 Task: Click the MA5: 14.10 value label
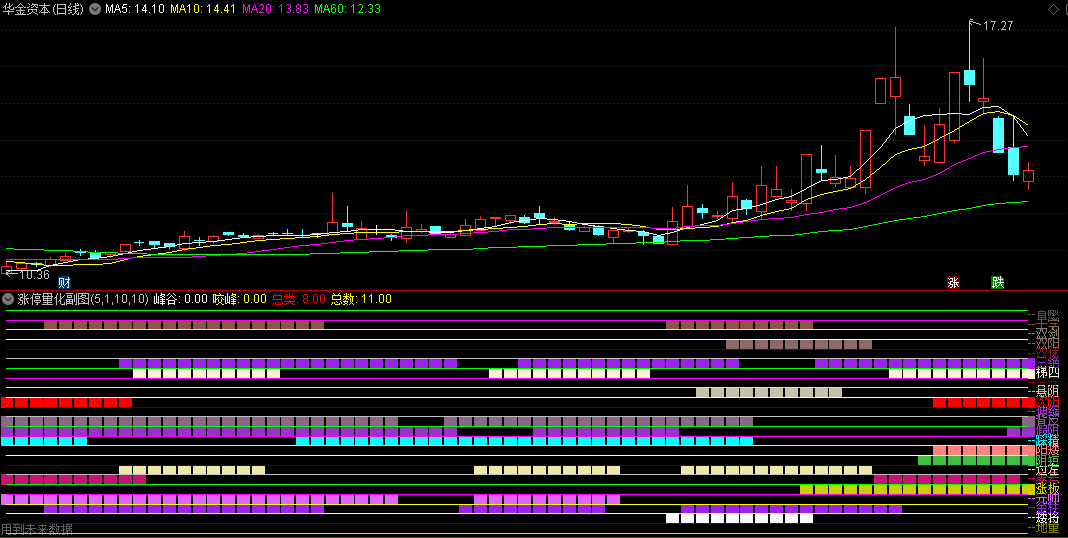click(x=135, y=10)
